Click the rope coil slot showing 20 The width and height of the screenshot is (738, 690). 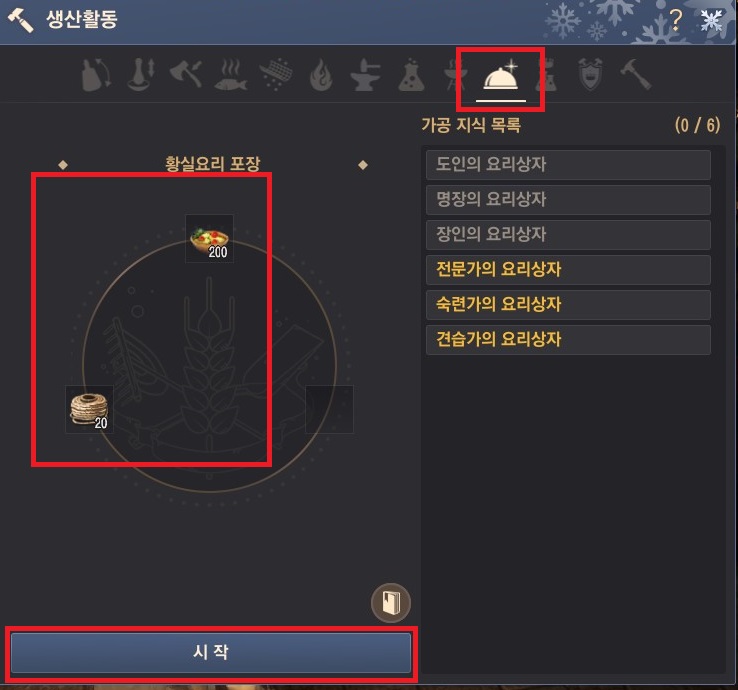point(89,409)
